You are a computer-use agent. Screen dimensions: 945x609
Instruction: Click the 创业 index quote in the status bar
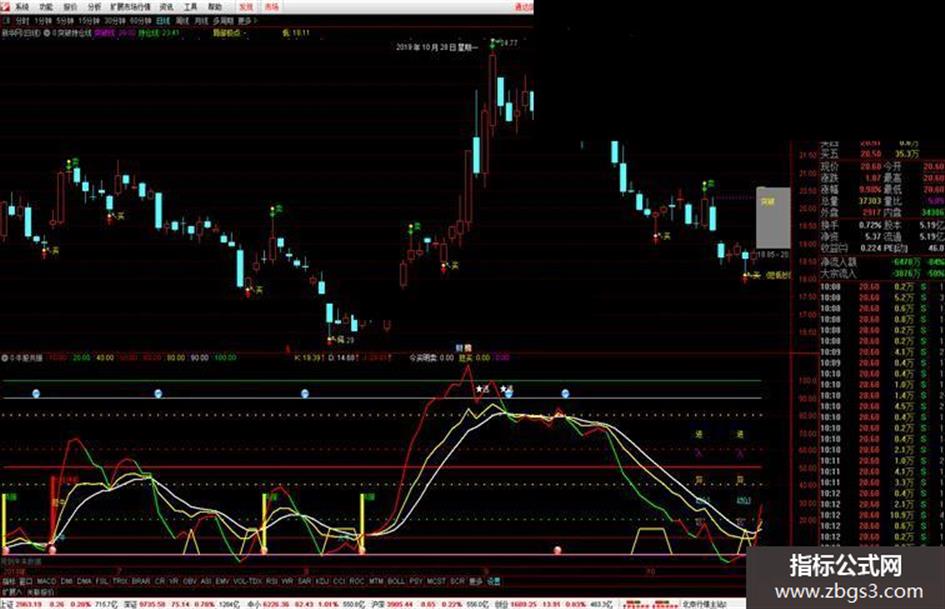[x=553, y=604]
